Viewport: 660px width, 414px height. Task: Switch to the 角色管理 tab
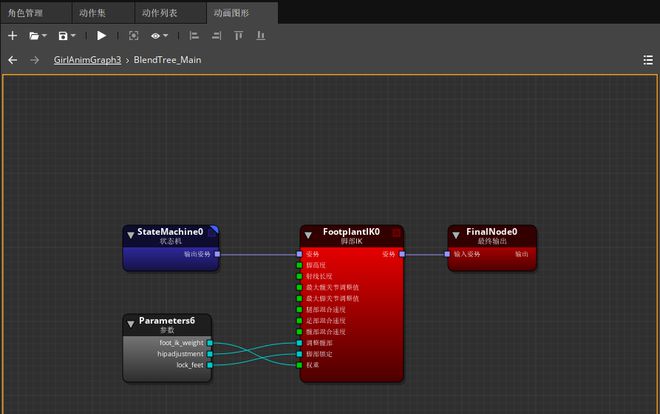coord(25,12)
